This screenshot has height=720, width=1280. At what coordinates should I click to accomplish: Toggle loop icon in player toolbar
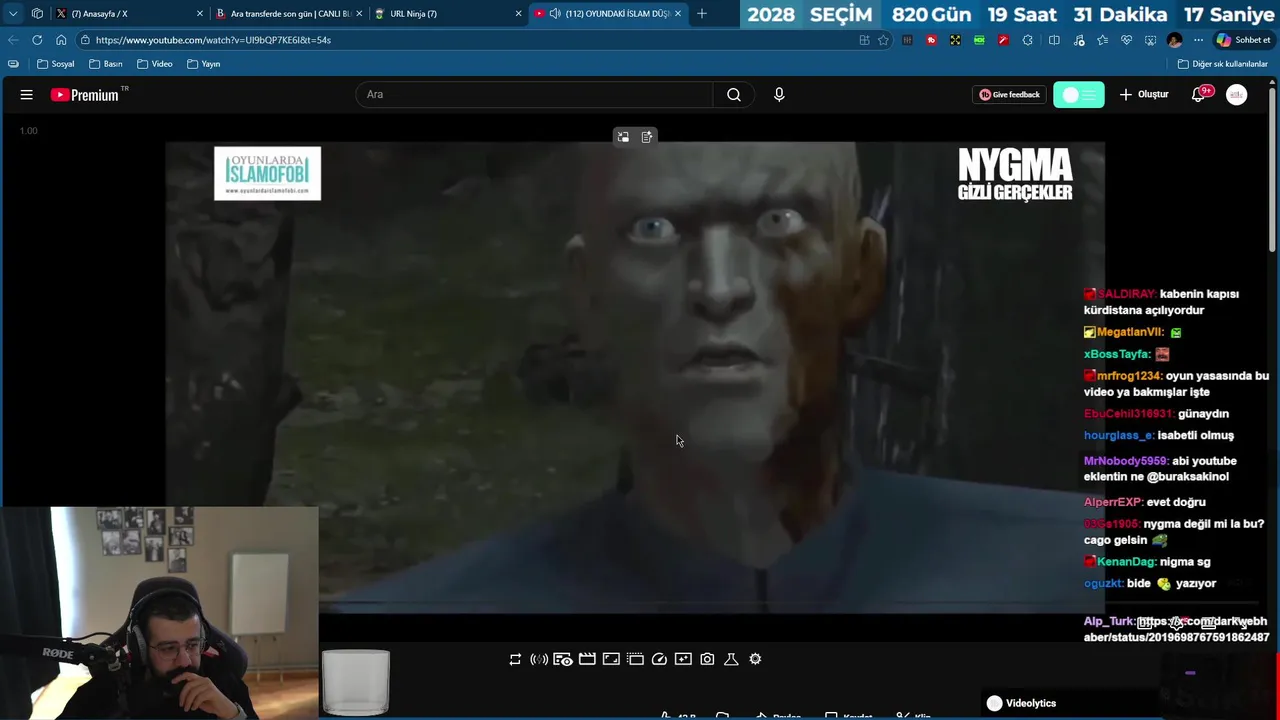[x=515, y=659]
